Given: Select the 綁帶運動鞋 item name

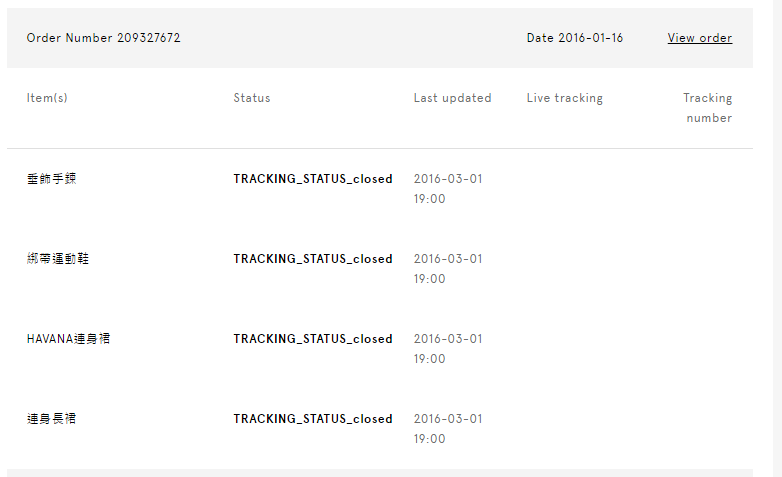Looking at the screenshot, I should click(58, 259).
